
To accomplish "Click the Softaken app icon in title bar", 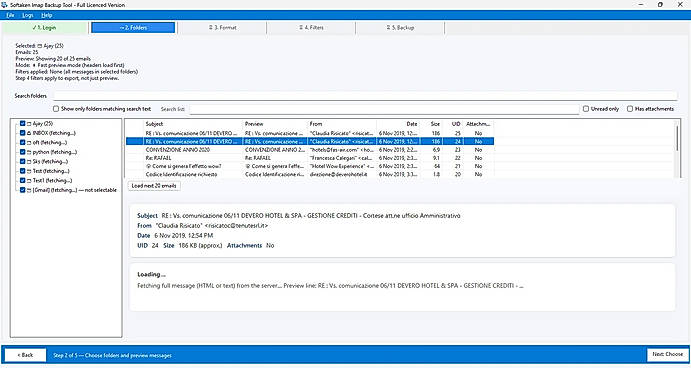I will (5, 5).
